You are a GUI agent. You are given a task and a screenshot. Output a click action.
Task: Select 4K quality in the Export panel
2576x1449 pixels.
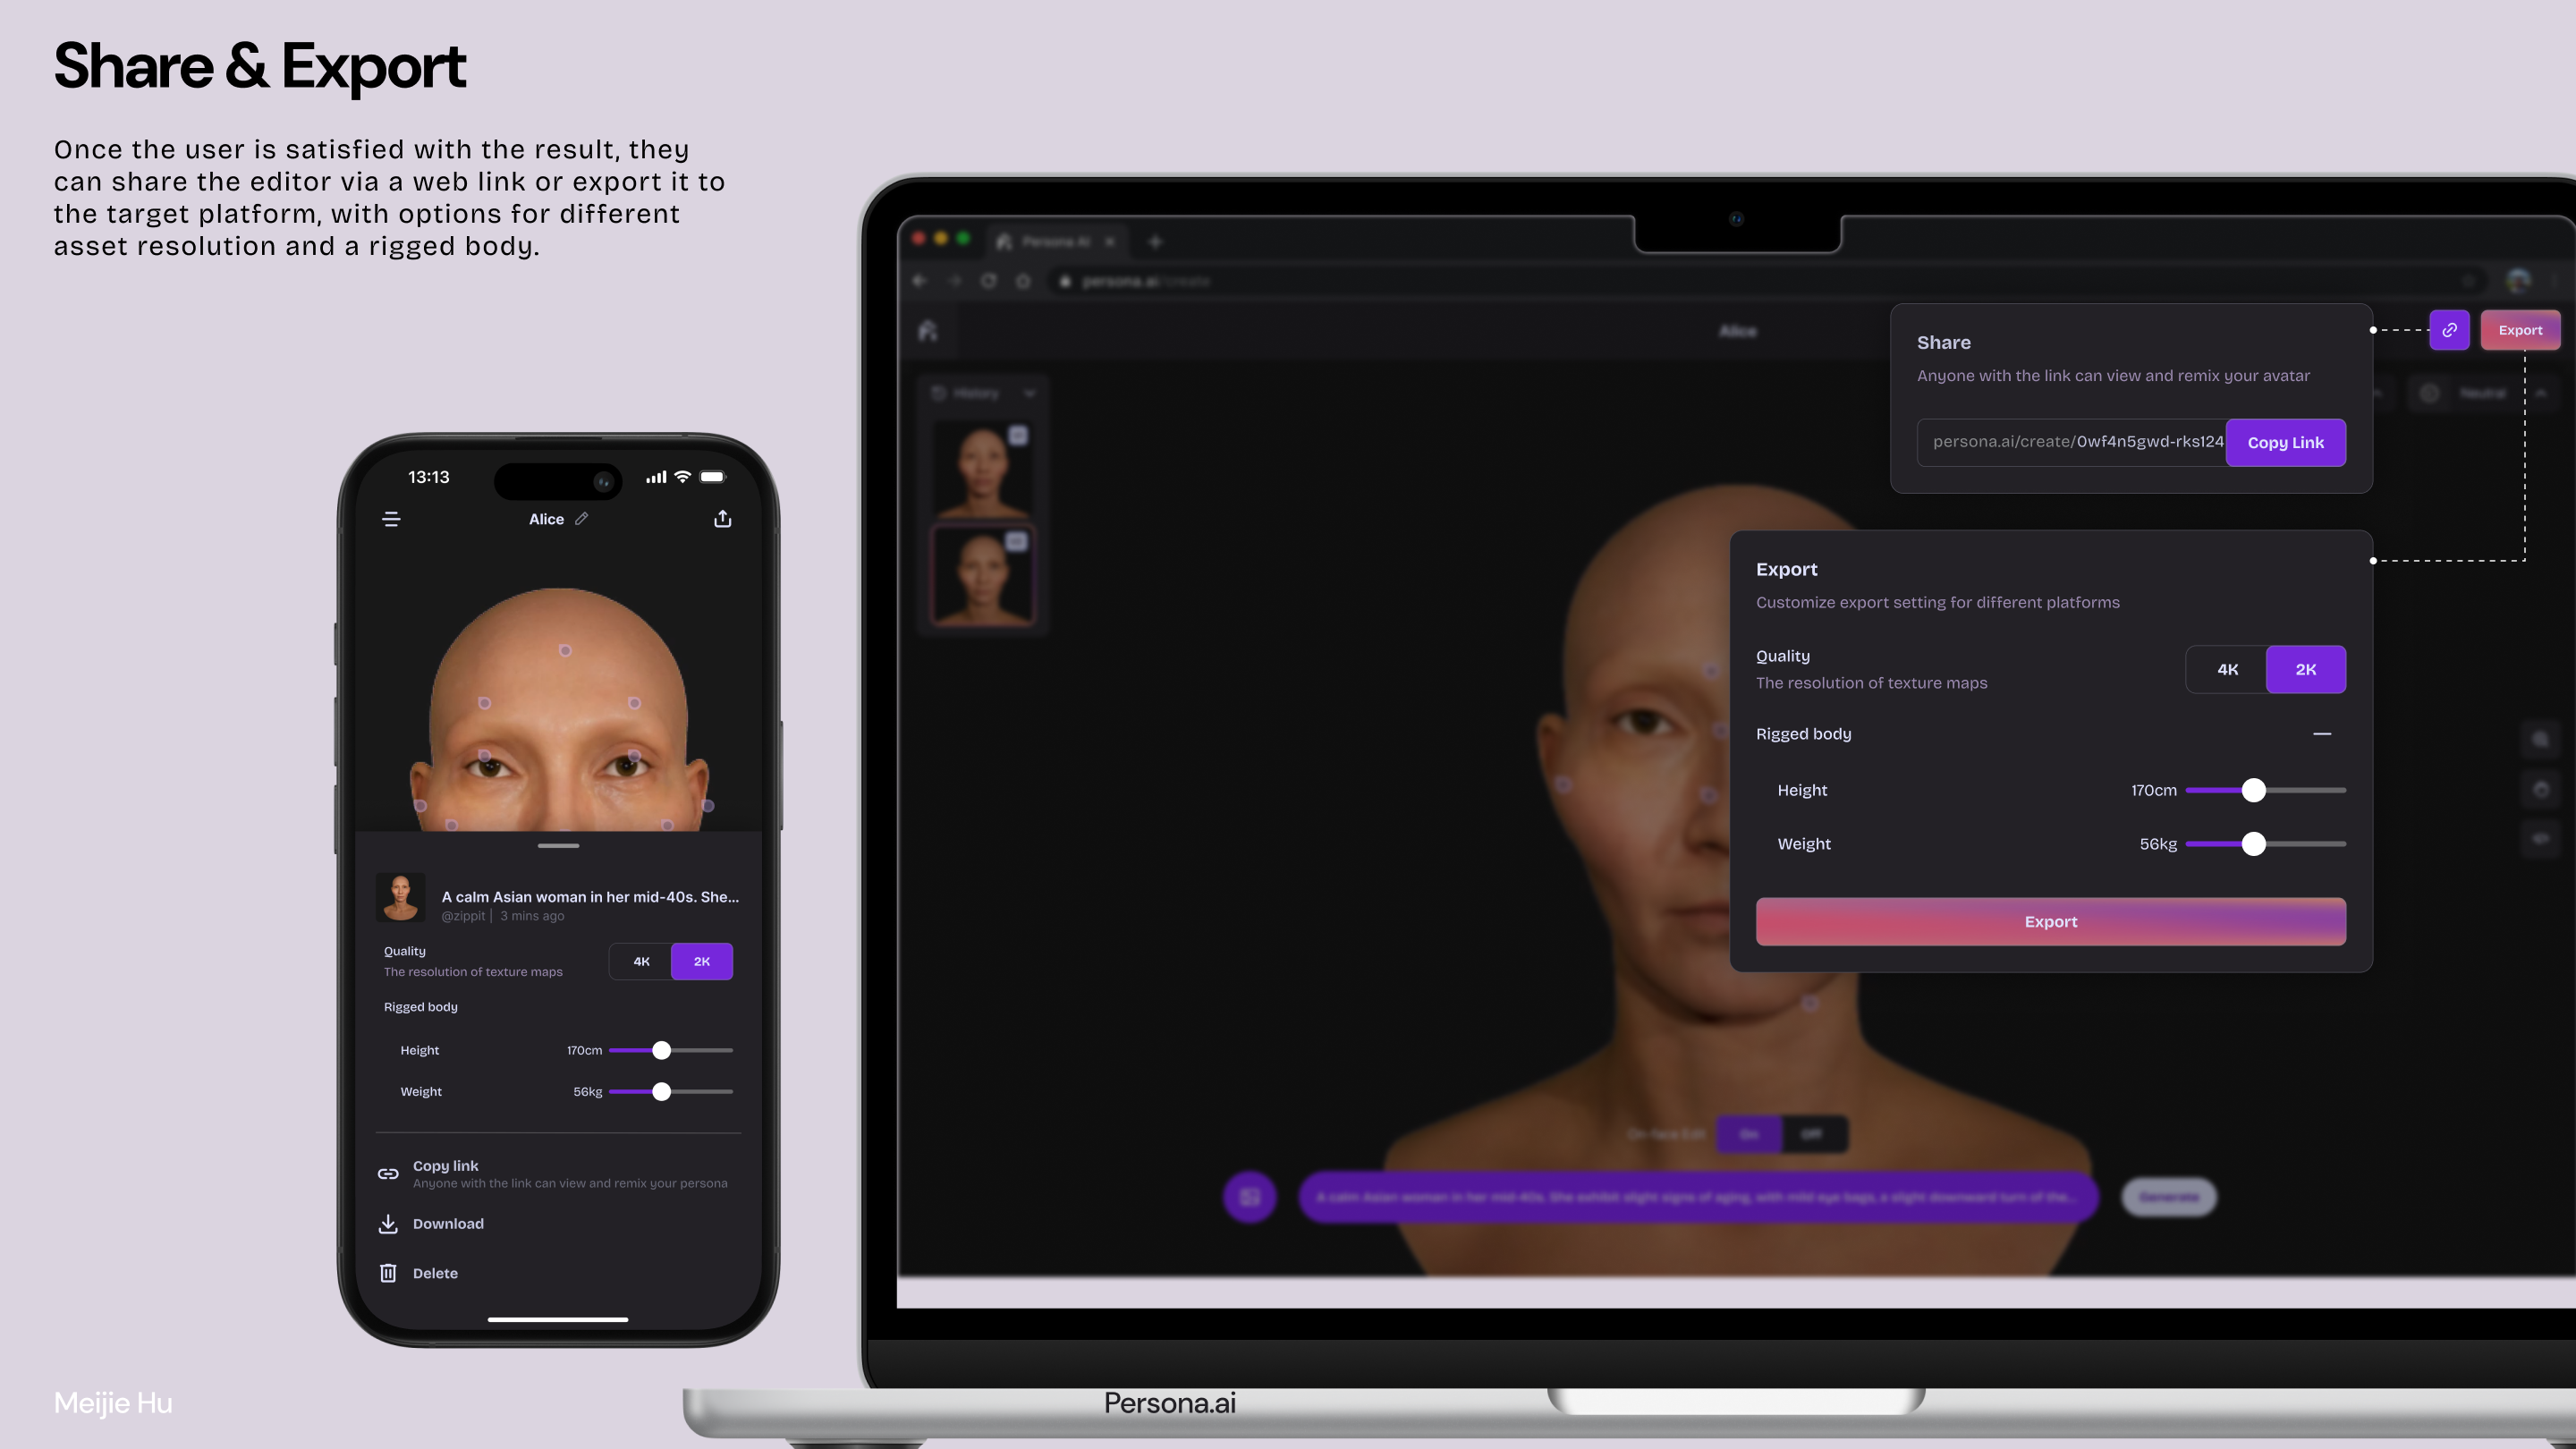pos(2228,669)
